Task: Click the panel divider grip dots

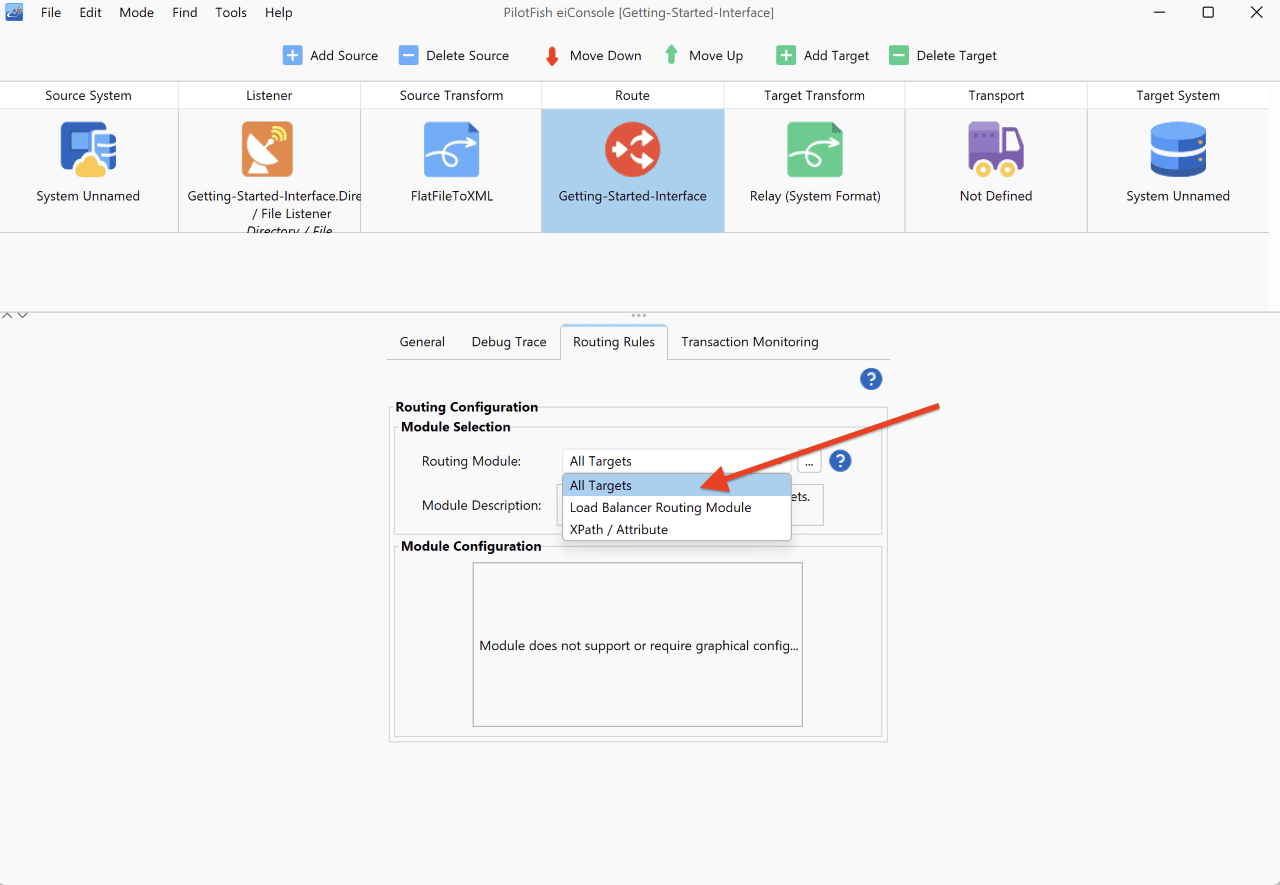Action: [x=639, y=315]
